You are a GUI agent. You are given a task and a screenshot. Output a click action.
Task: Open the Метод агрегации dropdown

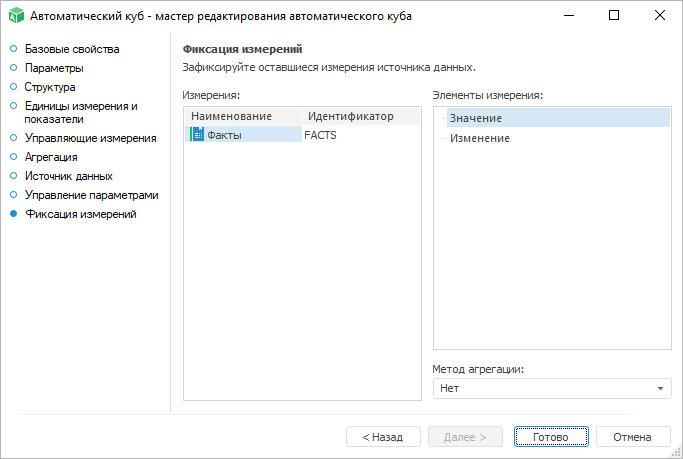coord(552,388)
